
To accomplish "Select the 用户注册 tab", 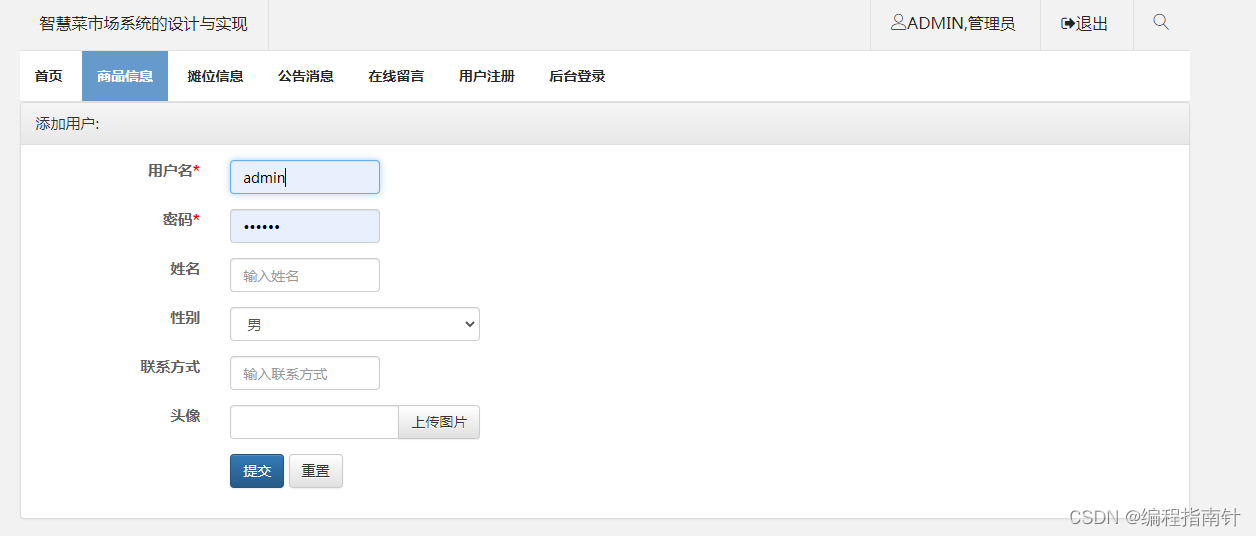I will [487, 76].
